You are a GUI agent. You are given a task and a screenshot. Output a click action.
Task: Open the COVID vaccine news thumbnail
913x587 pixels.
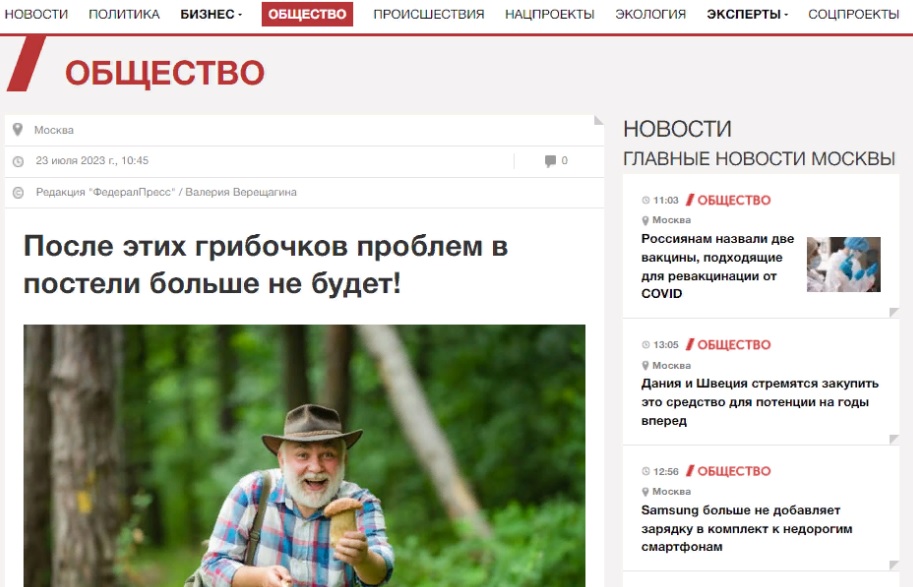tap(844, 264)
